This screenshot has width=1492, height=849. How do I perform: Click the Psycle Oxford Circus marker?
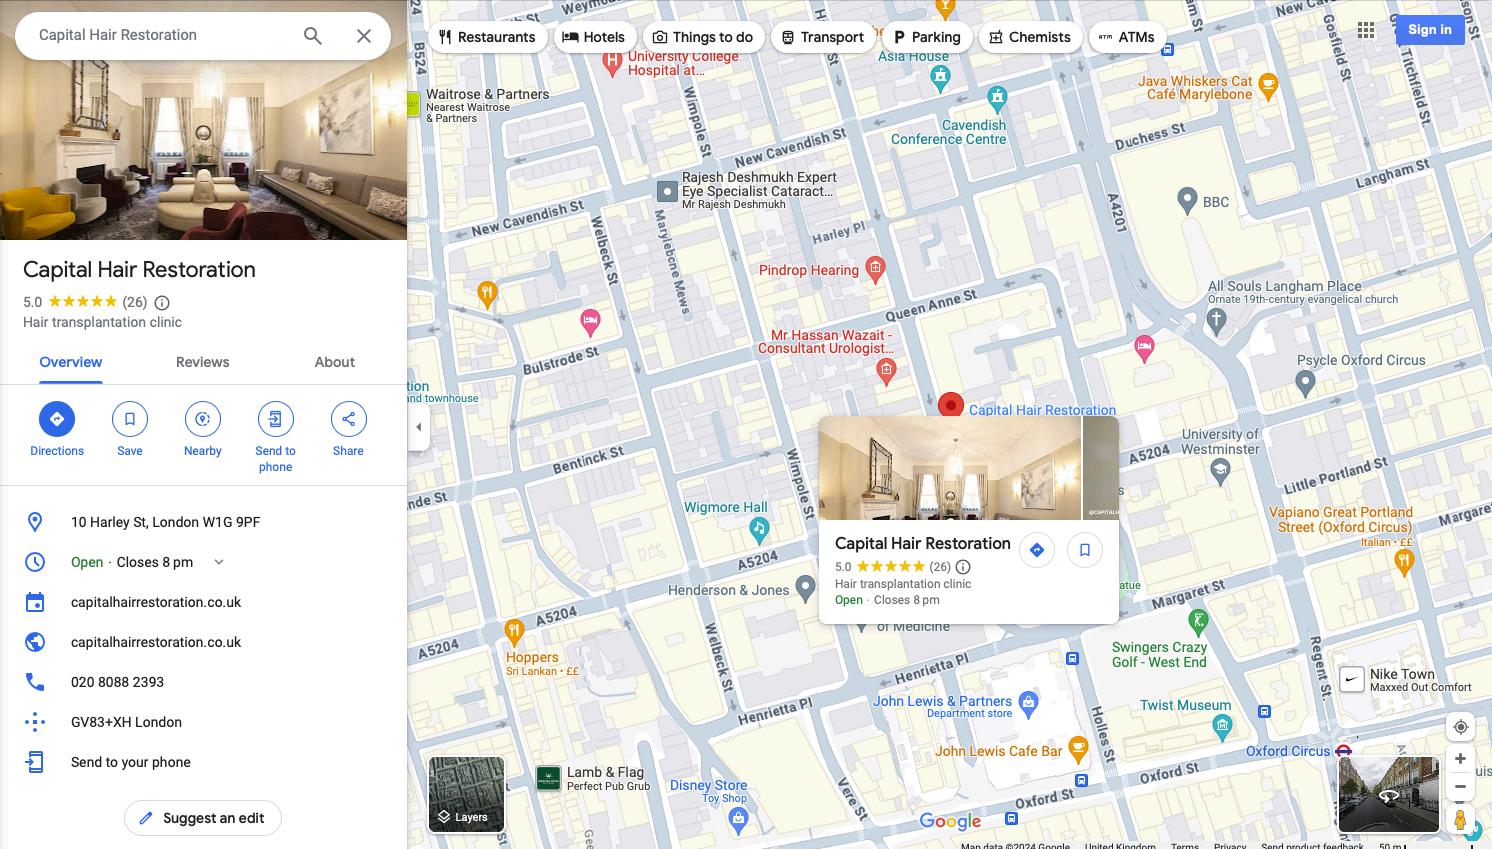click(1305, 381)
